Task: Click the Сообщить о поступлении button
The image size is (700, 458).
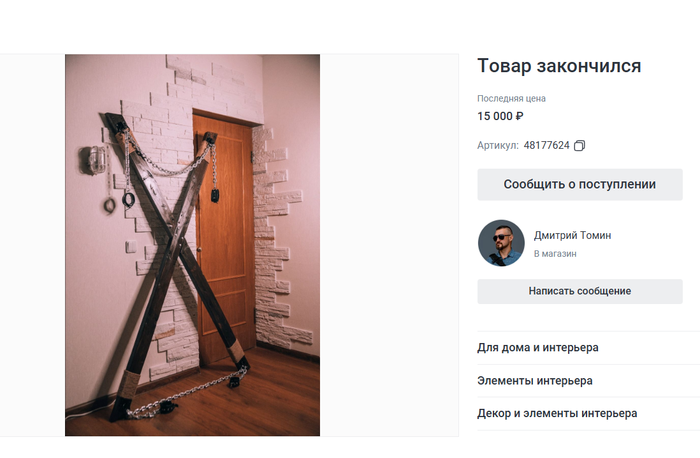Action: pos(579,184)
